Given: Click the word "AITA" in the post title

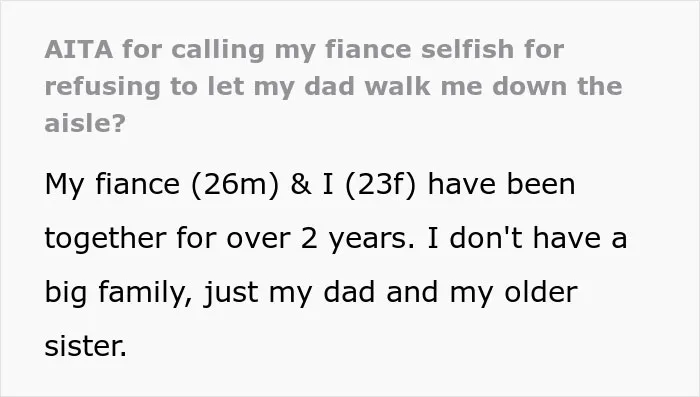Looking at the screenshot, I should (x=79, y=49).
